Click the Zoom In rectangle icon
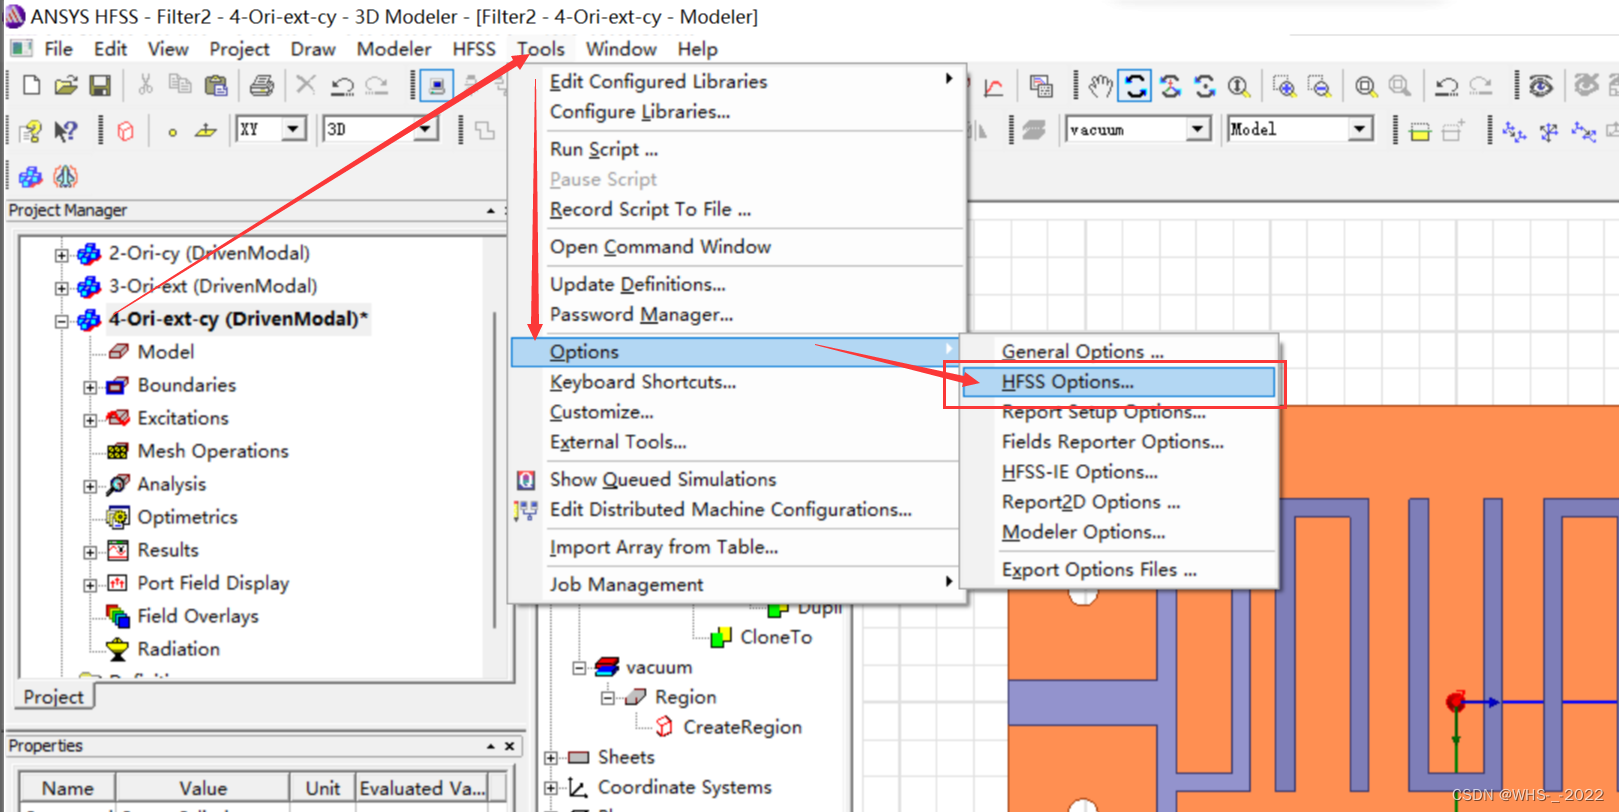The width and height of the screenshot is (1619, 812). (1285, 86)
